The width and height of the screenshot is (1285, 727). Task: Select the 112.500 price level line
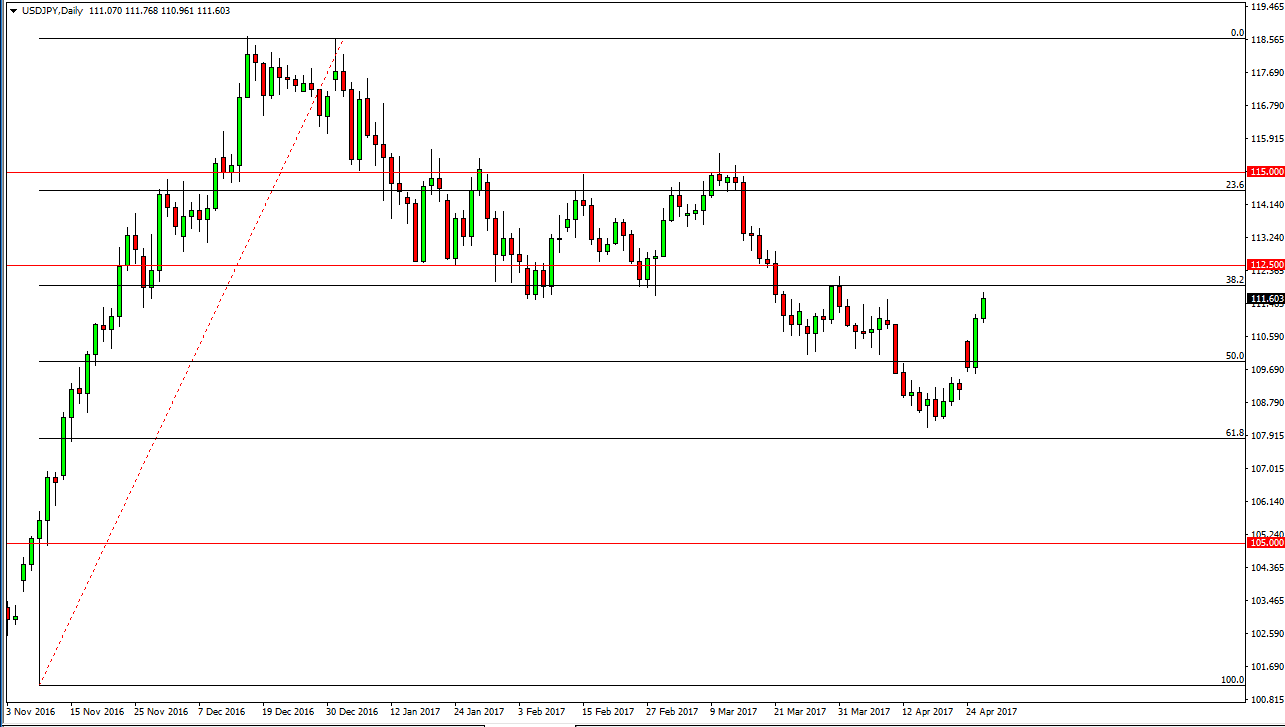600,264
